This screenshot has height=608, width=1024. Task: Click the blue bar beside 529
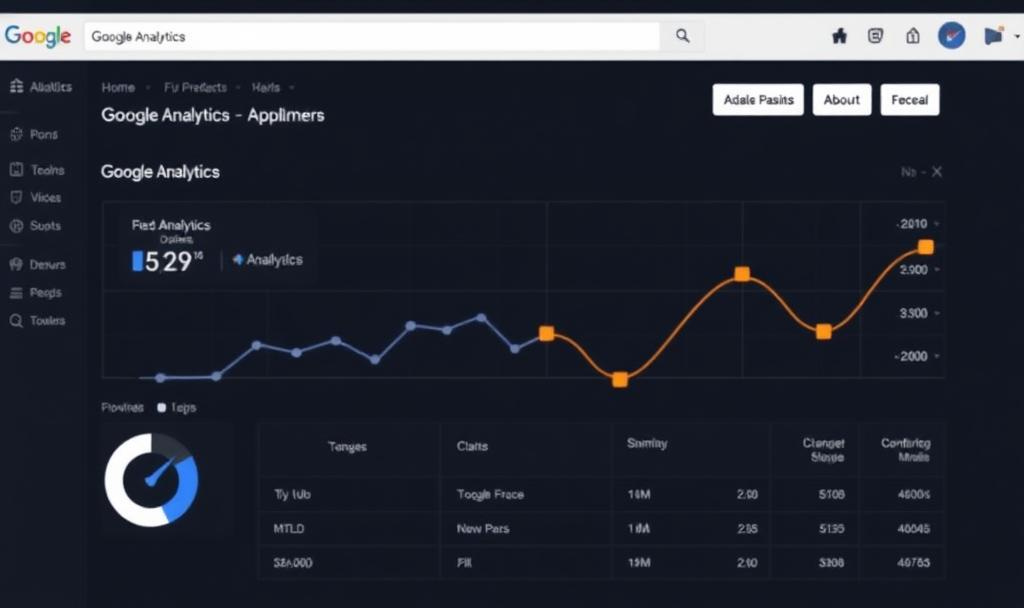(x=137, y=261)
